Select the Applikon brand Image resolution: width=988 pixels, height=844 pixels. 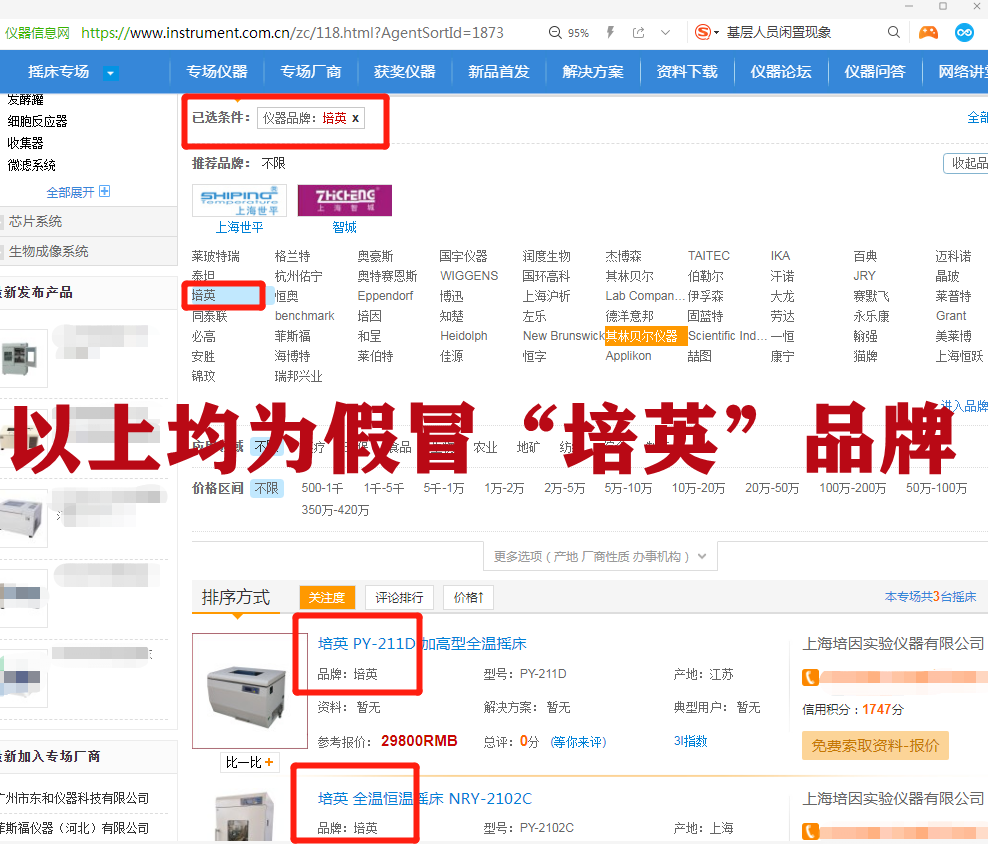tap(628, 356)
